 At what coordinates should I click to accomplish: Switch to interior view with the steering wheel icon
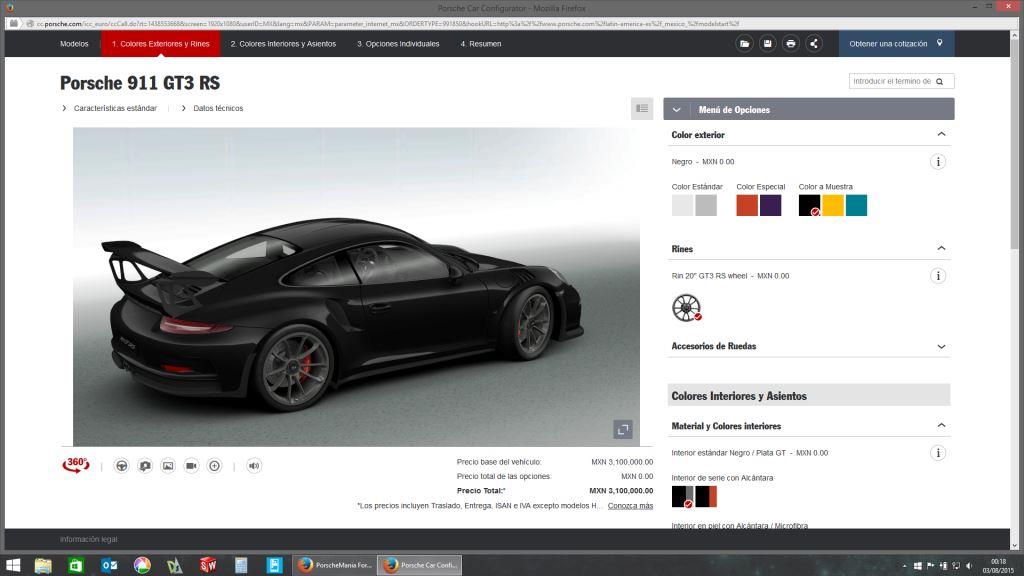pyautogui.click(x=121, y=466)
